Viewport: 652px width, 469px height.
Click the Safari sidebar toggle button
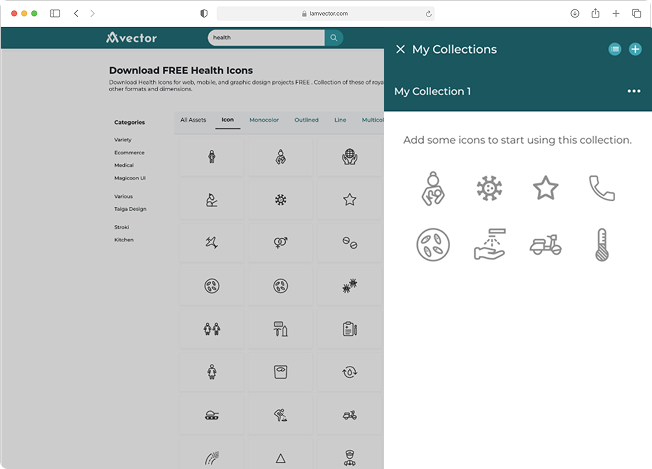(55, 13)
